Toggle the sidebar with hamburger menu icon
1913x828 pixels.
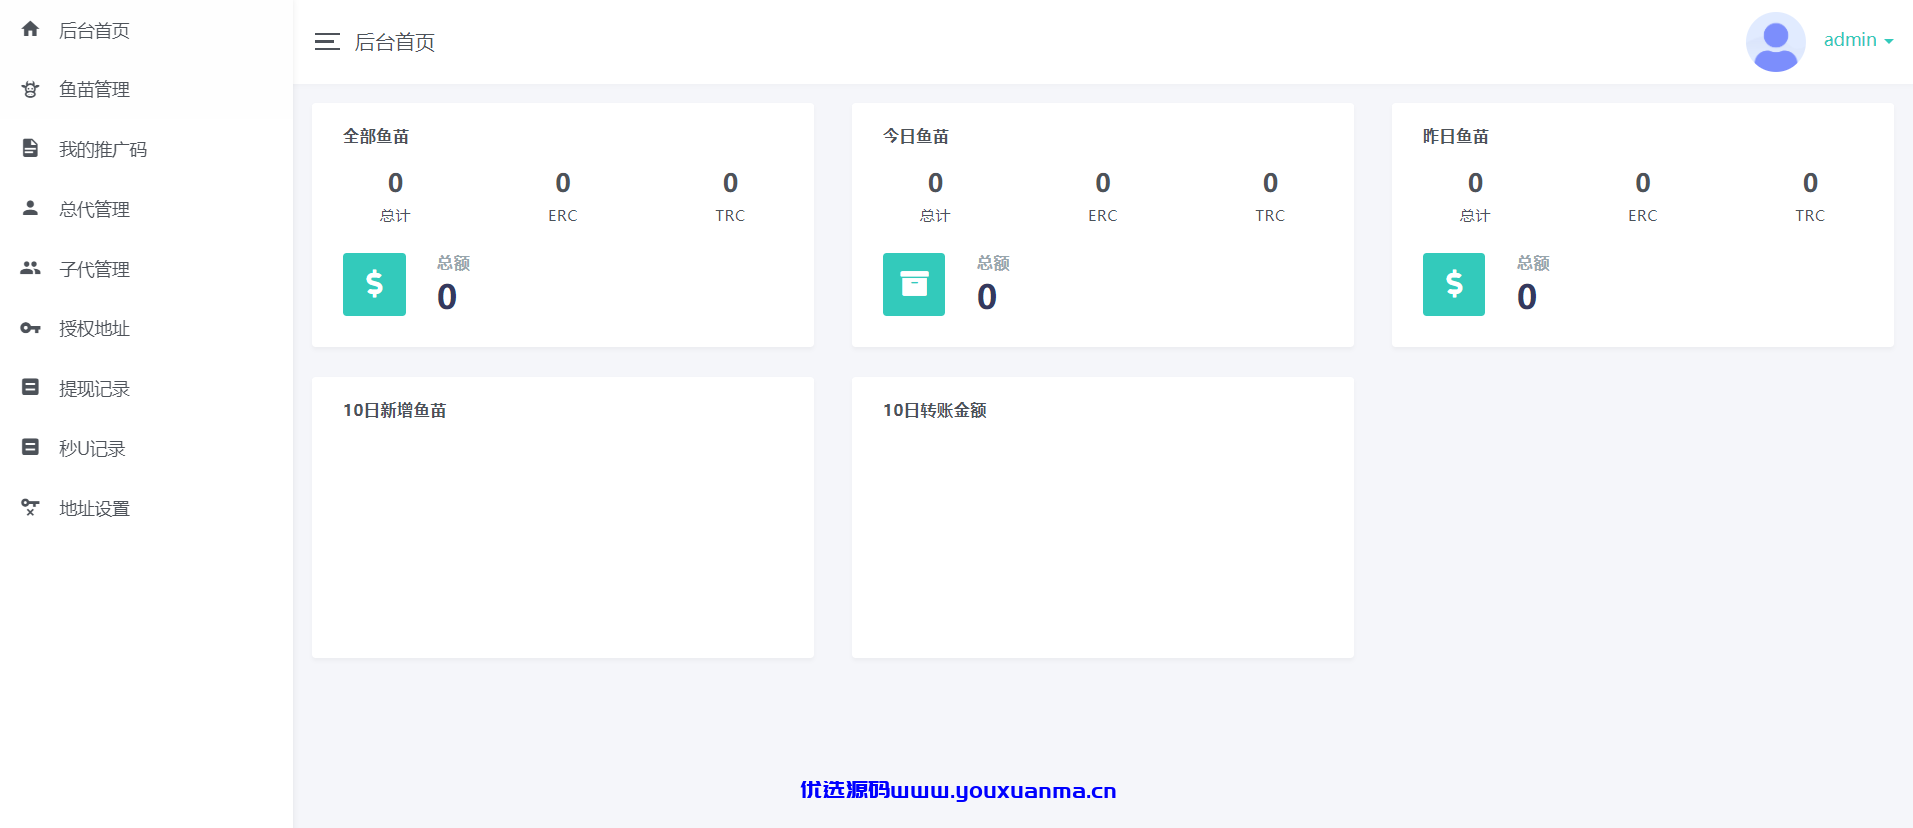click(327, 42)
